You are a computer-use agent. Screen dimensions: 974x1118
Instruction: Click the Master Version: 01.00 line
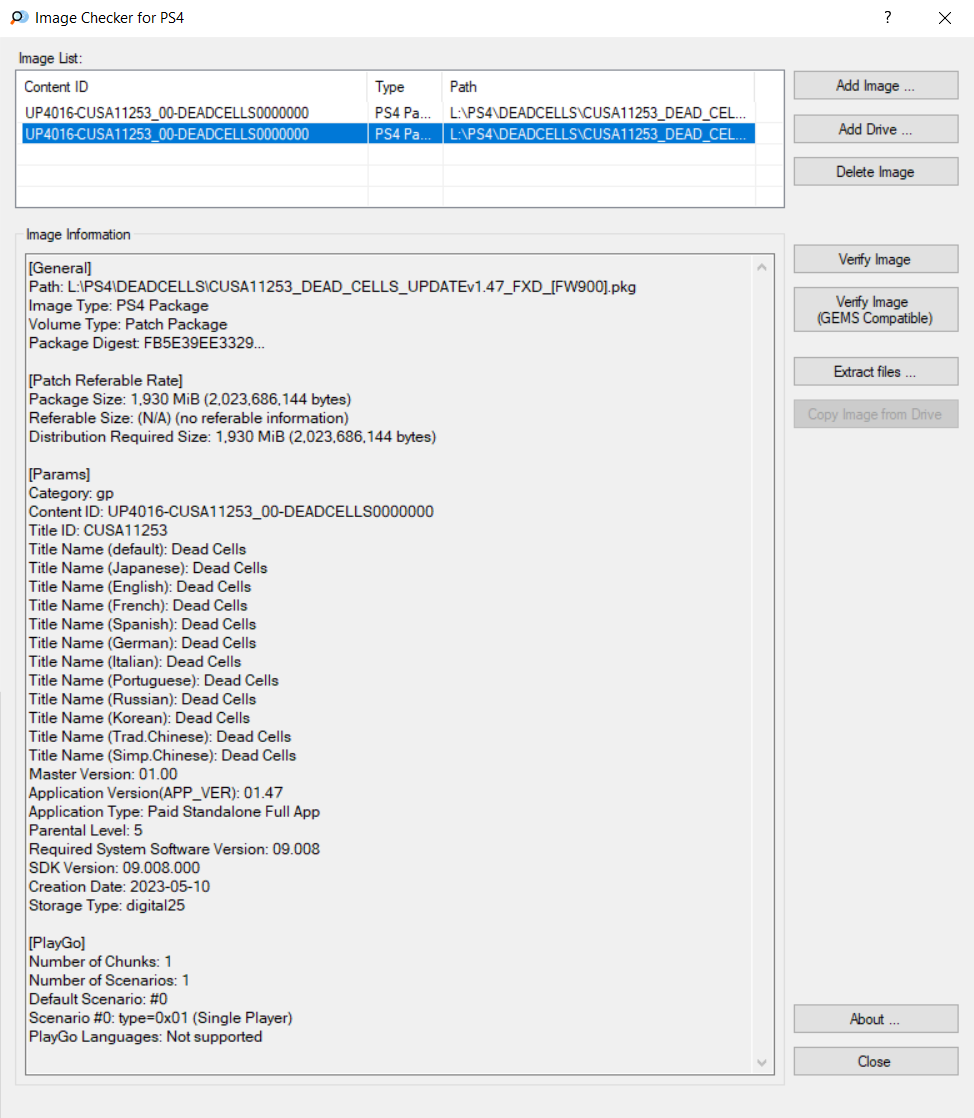pyautogui.click(x=103, y=774)
